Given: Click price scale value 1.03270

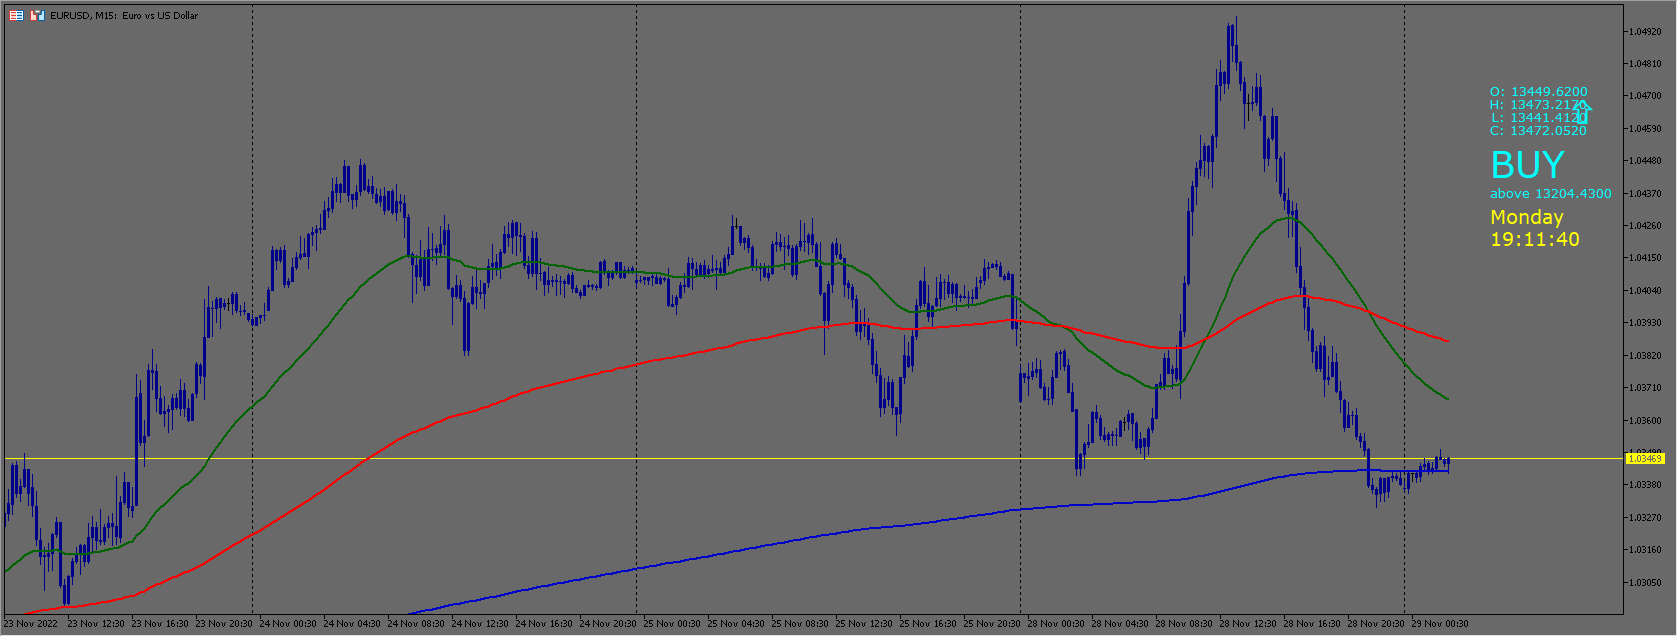Looking at the screenshot, I should [1644, 518].
